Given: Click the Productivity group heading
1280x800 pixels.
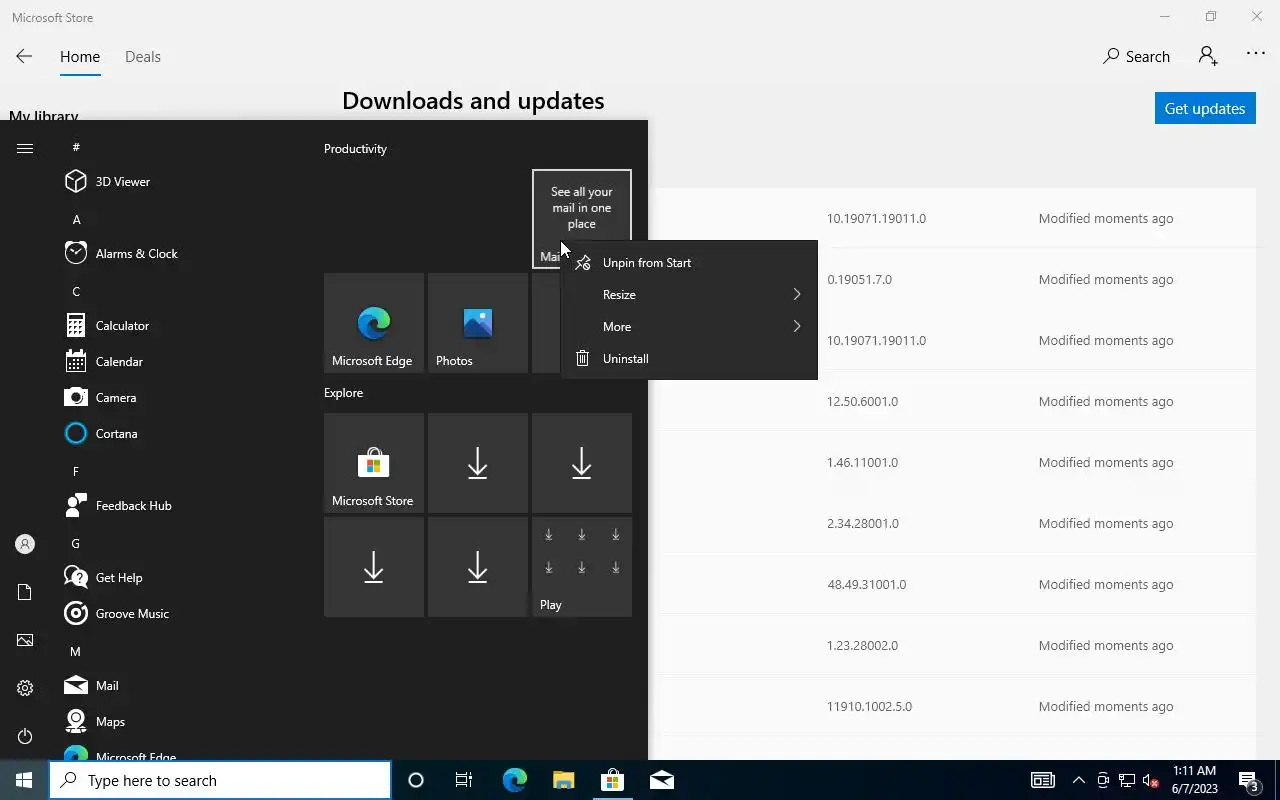Looking at the screenshot, I should pyautogui.click(x=355, y=149).
